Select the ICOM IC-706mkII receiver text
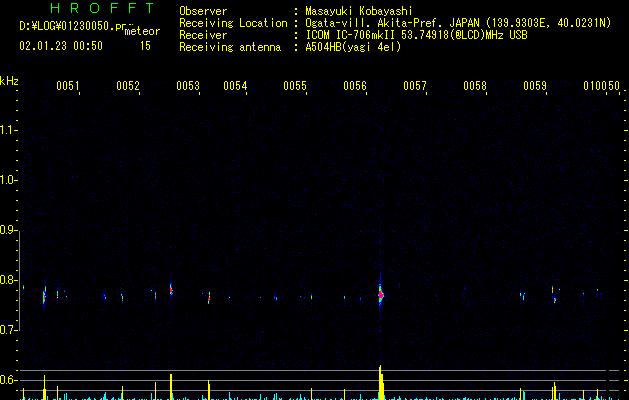 pos(416,35)
